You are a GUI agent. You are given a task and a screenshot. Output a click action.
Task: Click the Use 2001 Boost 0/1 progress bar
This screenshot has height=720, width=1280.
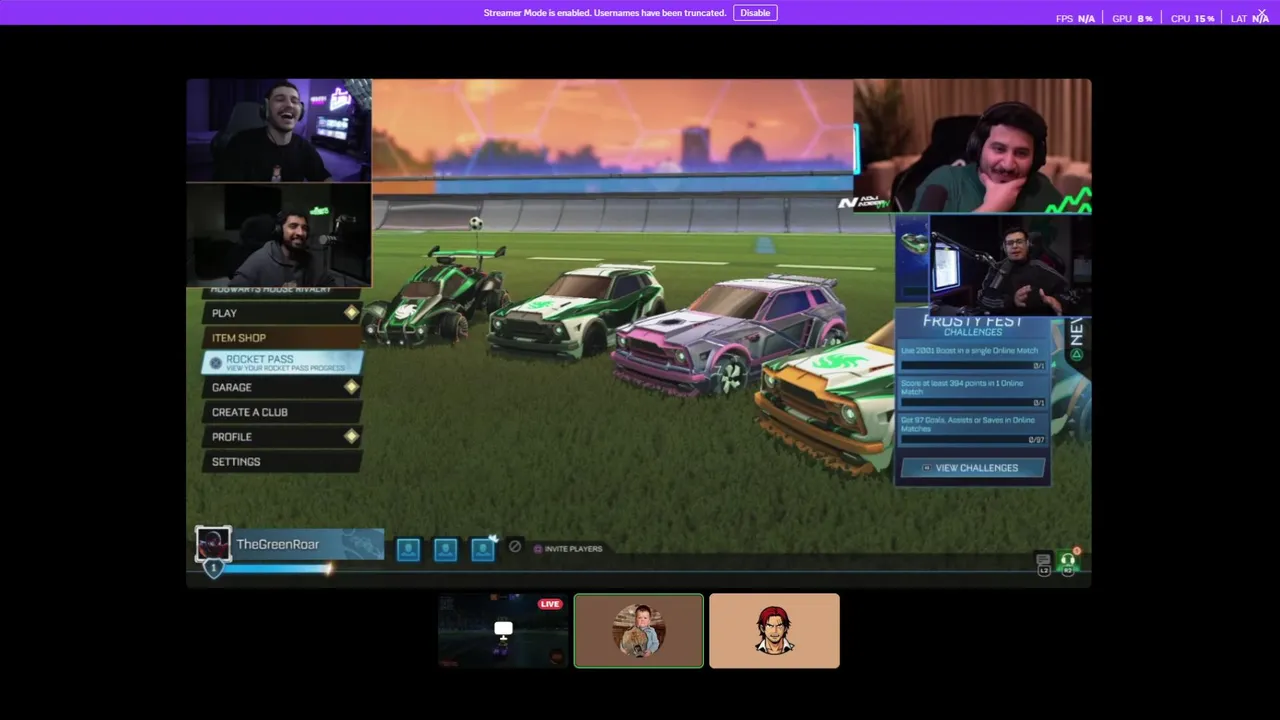click(x=973, y=366)
